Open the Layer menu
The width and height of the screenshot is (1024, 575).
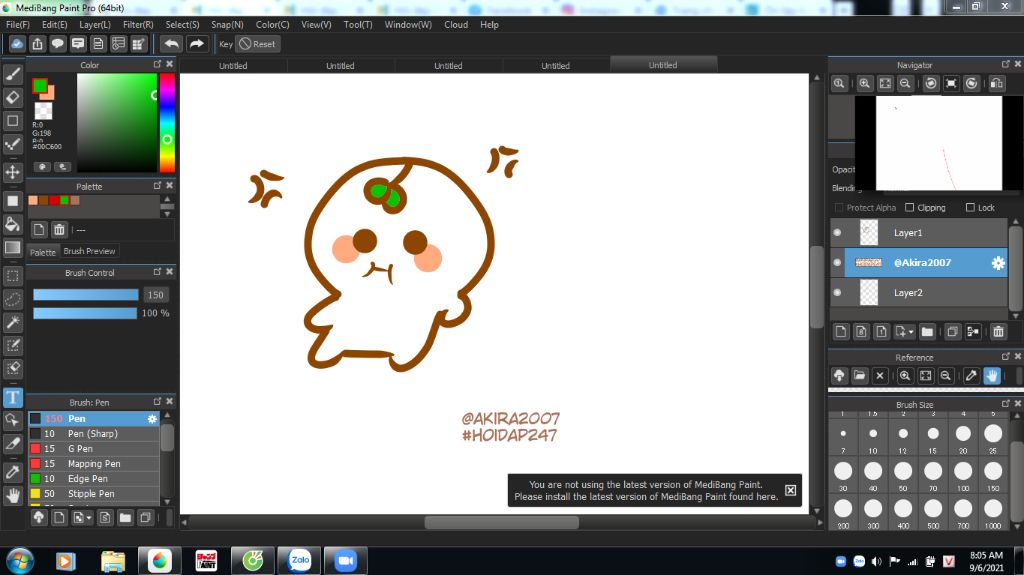[95, 25]
